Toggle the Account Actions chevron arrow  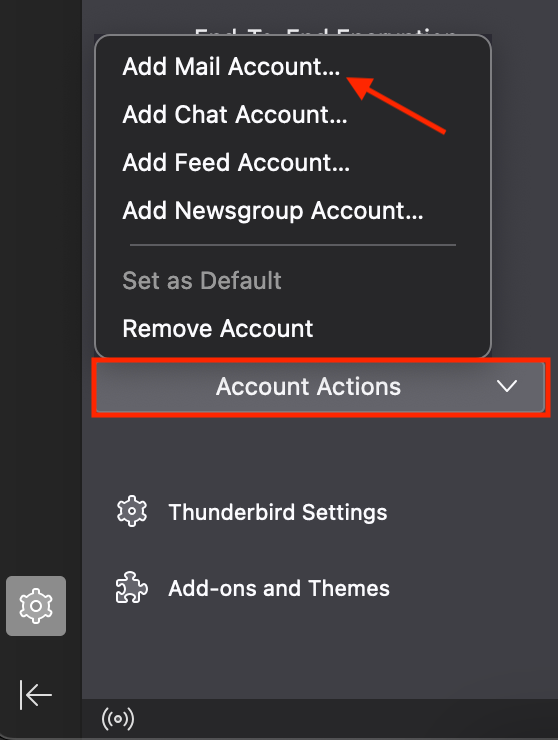coord(507,386)
